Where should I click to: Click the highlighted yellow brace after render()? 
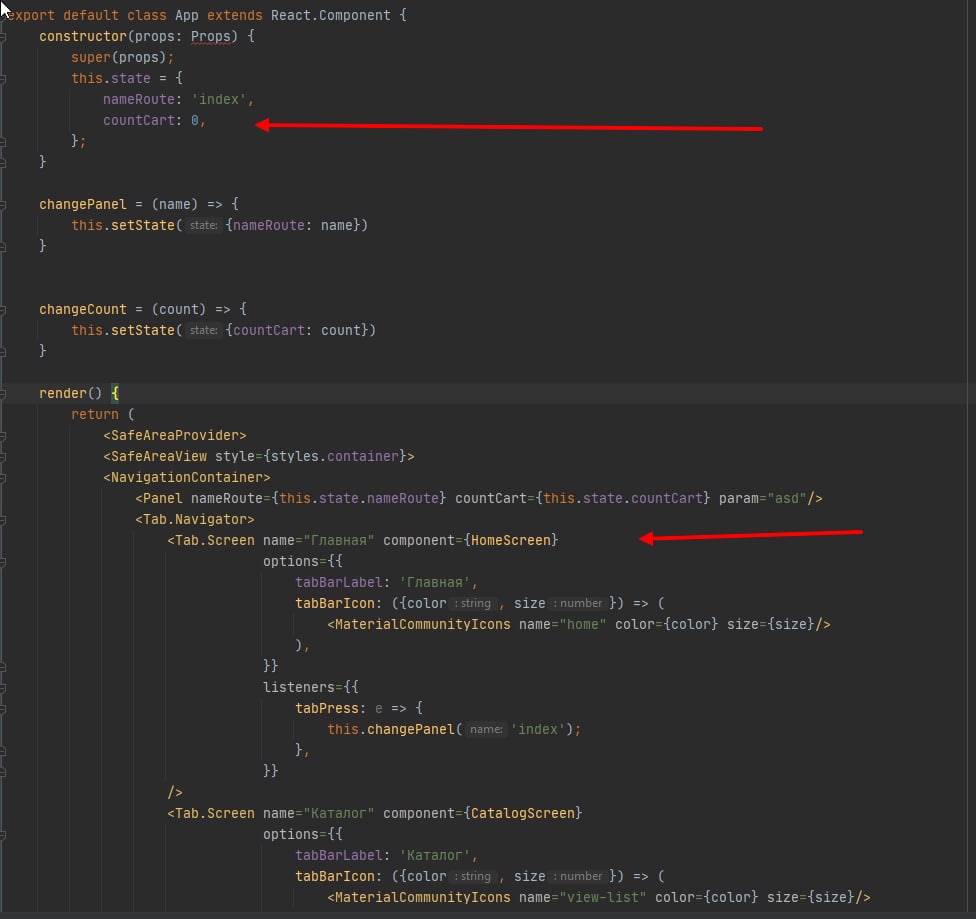[115, 394]
